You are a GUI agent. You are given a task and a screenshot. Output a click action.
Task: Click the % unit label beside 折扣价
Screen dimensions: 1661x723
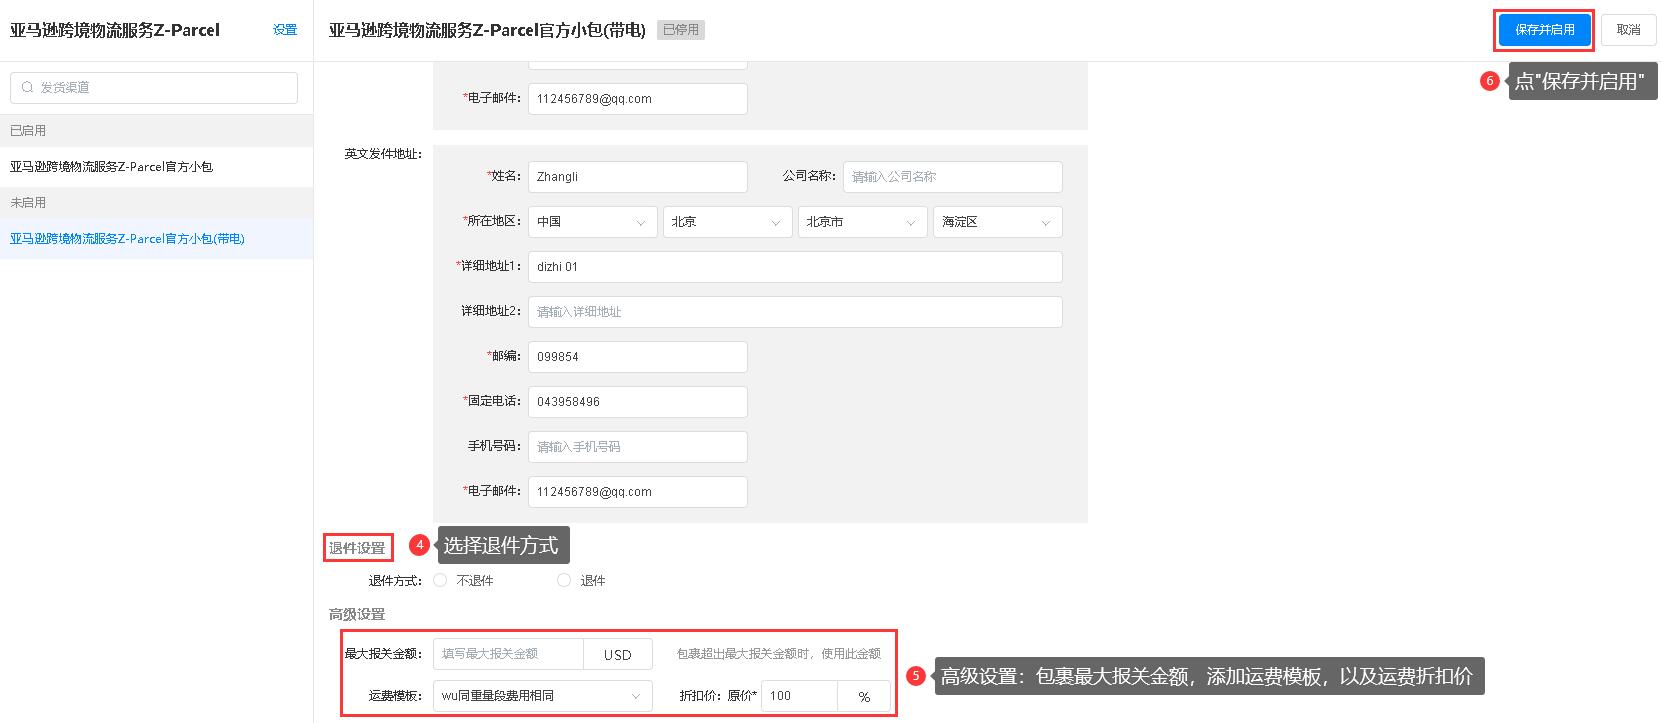click(x=864, y=697)
